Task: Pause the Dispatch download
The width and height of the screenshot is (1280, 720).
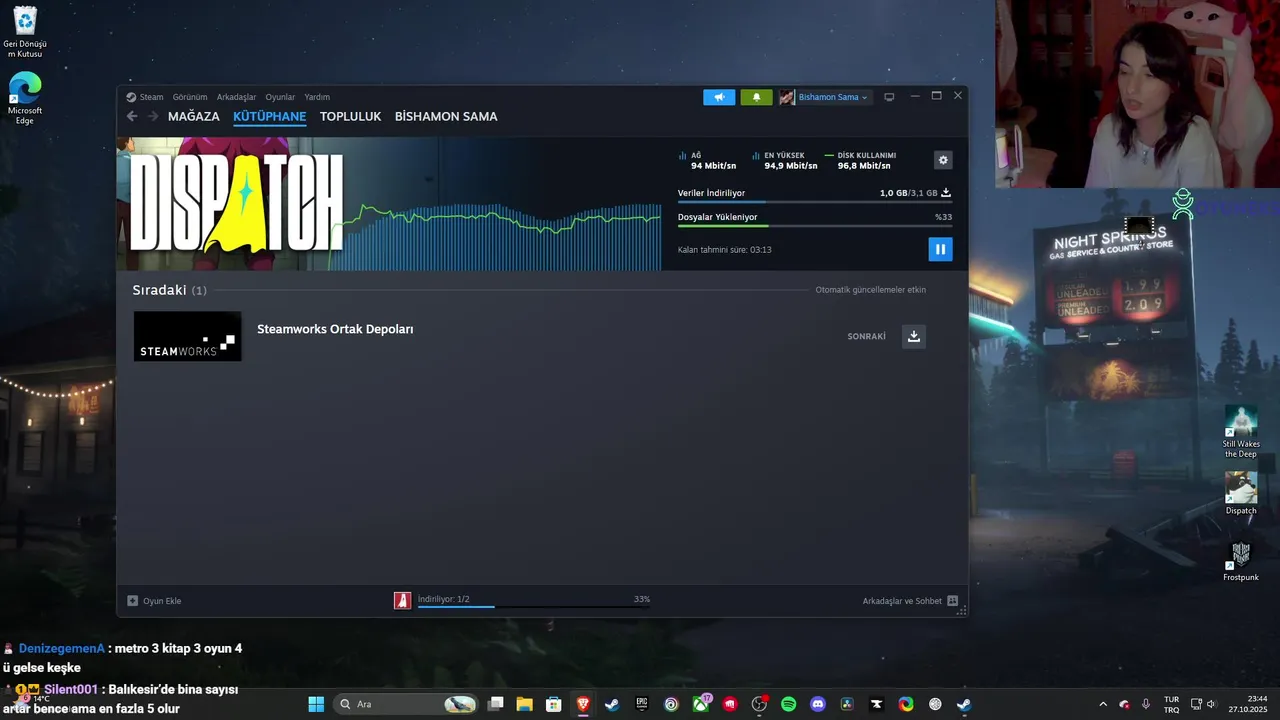Action: 940,249
